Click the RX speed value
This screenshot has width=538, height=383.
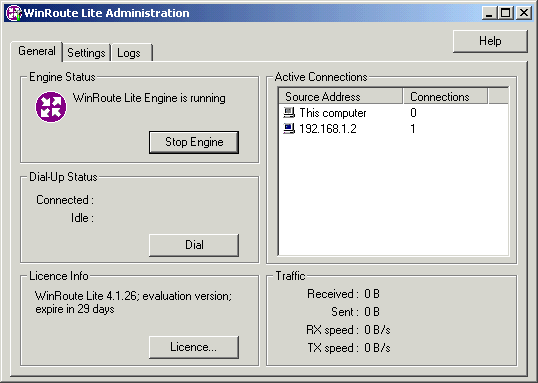point(377,330)
